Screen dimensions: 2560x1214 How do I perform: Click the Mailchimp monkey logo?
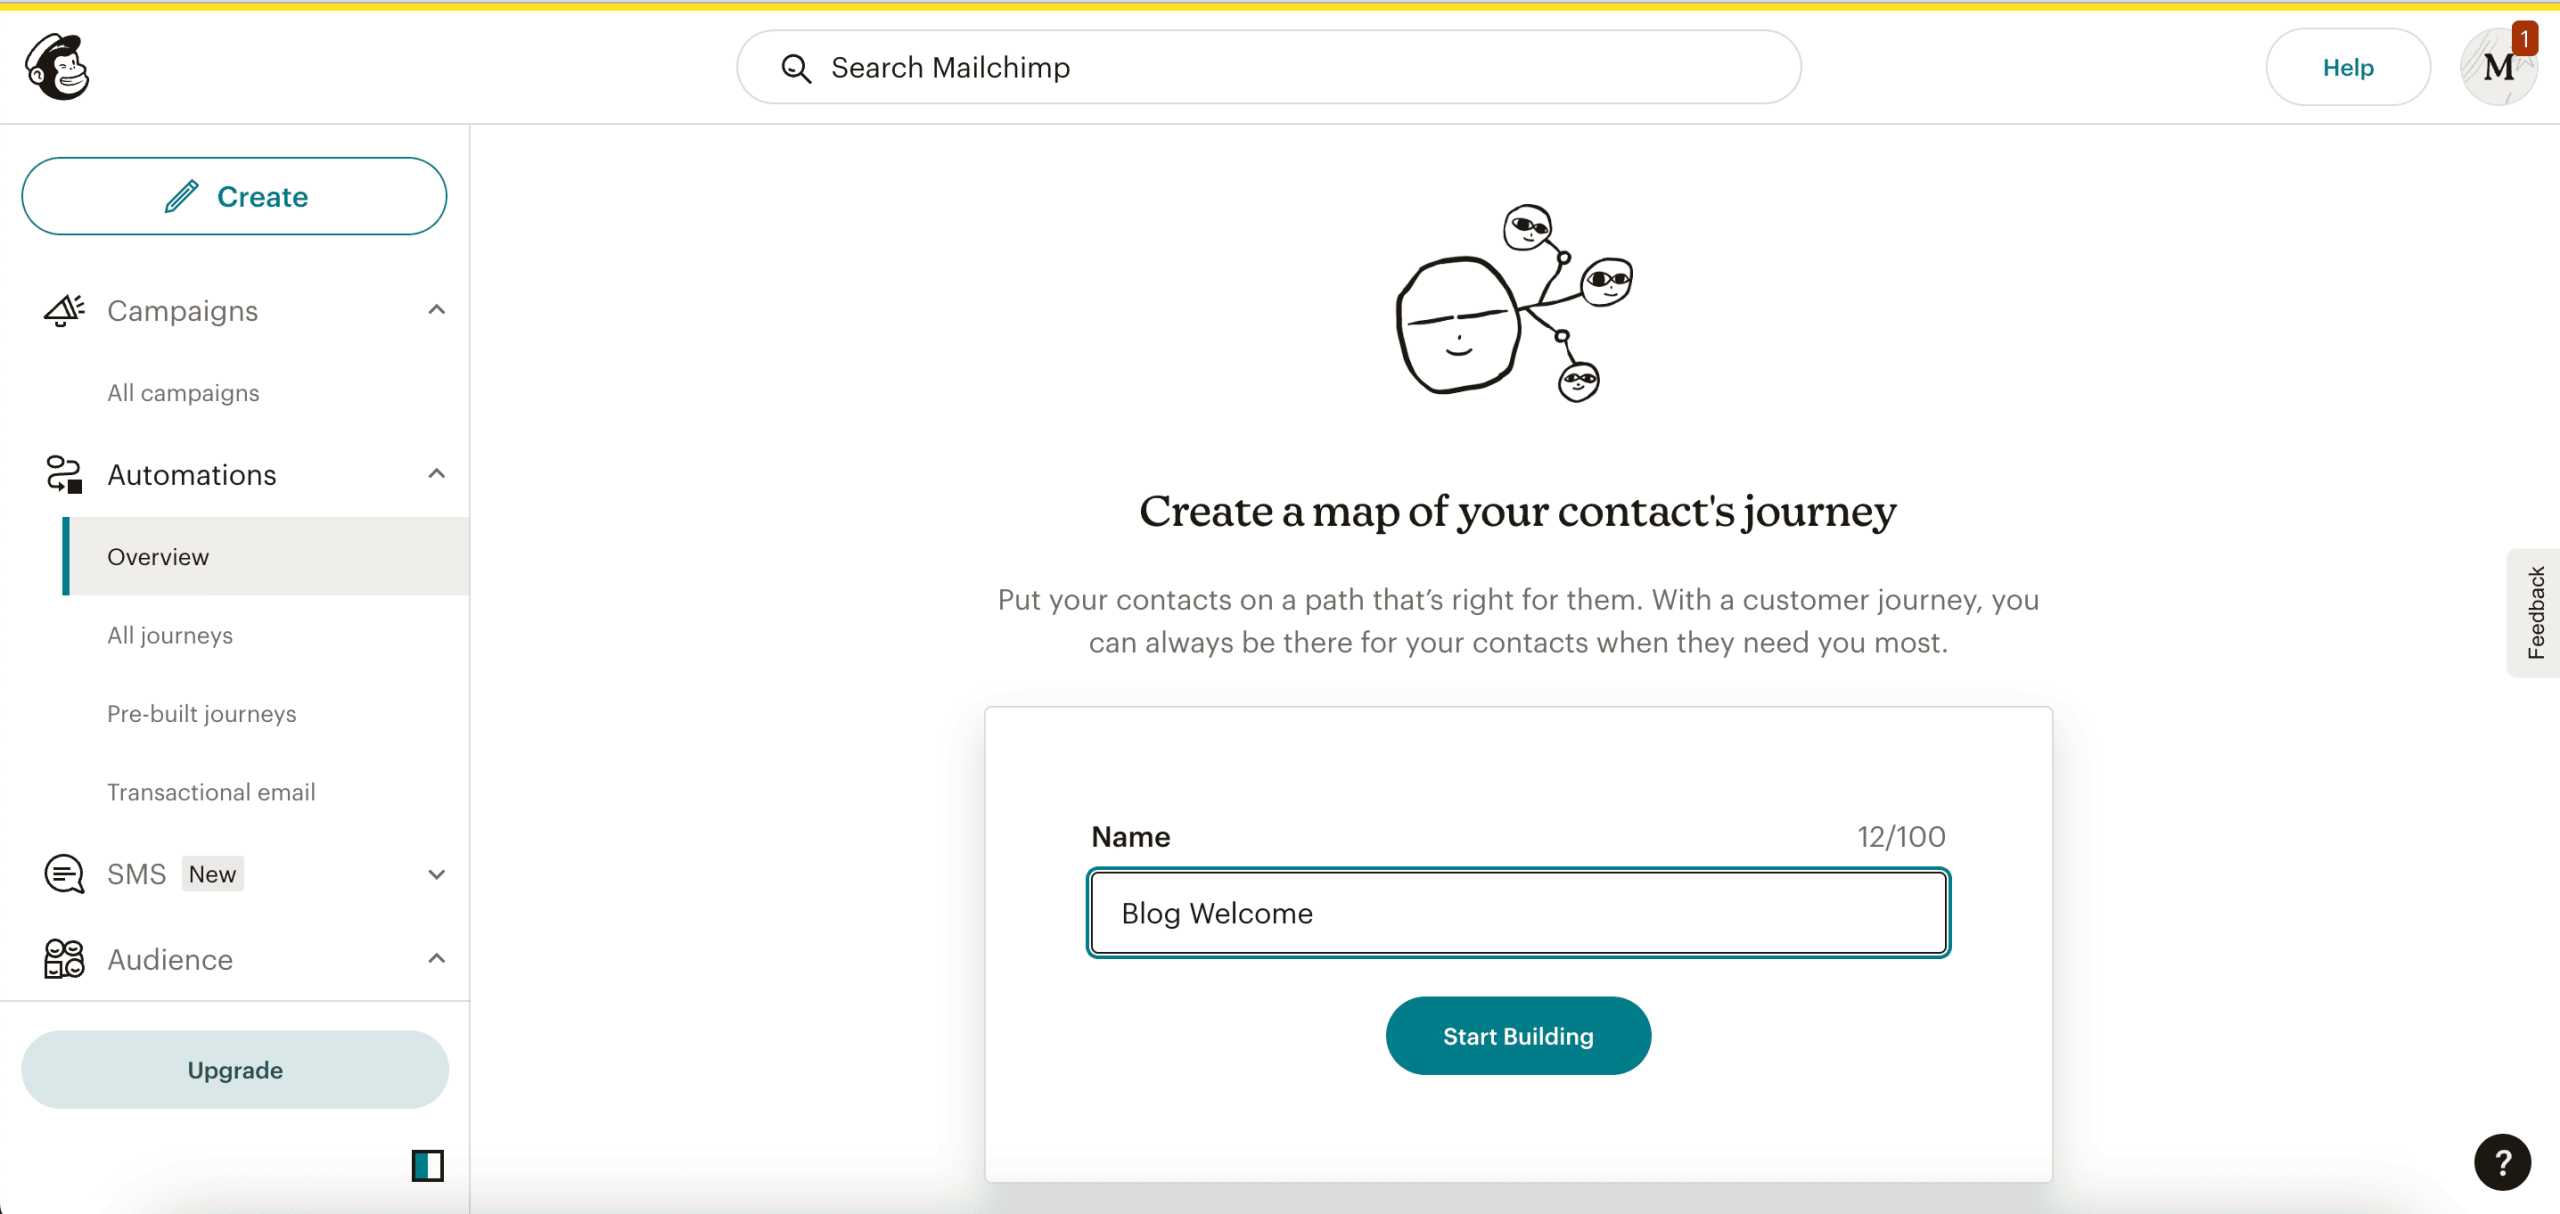(57, 66)
